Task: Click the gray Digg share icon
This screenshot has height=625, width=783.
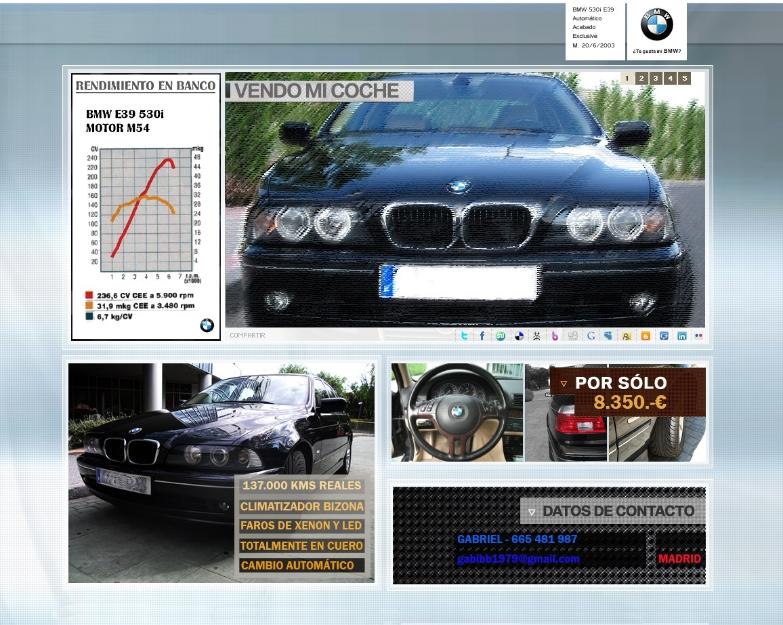Action: click(x=573, y=336)
